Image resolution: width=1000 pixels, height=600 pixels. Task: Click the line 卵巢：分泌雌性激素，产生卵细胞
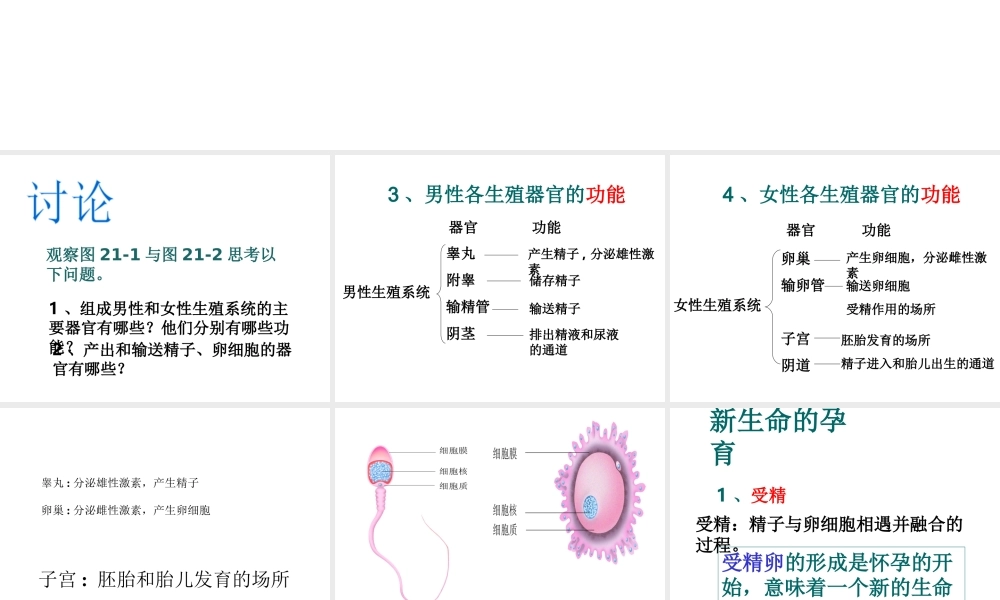coord(126,510)
